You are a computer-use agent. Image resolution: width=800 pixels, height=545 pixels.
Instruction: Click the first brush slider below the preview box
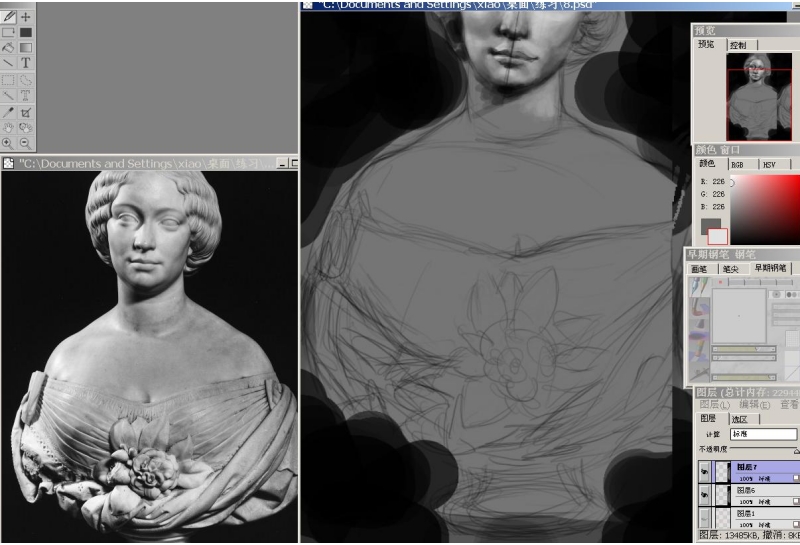744,349
